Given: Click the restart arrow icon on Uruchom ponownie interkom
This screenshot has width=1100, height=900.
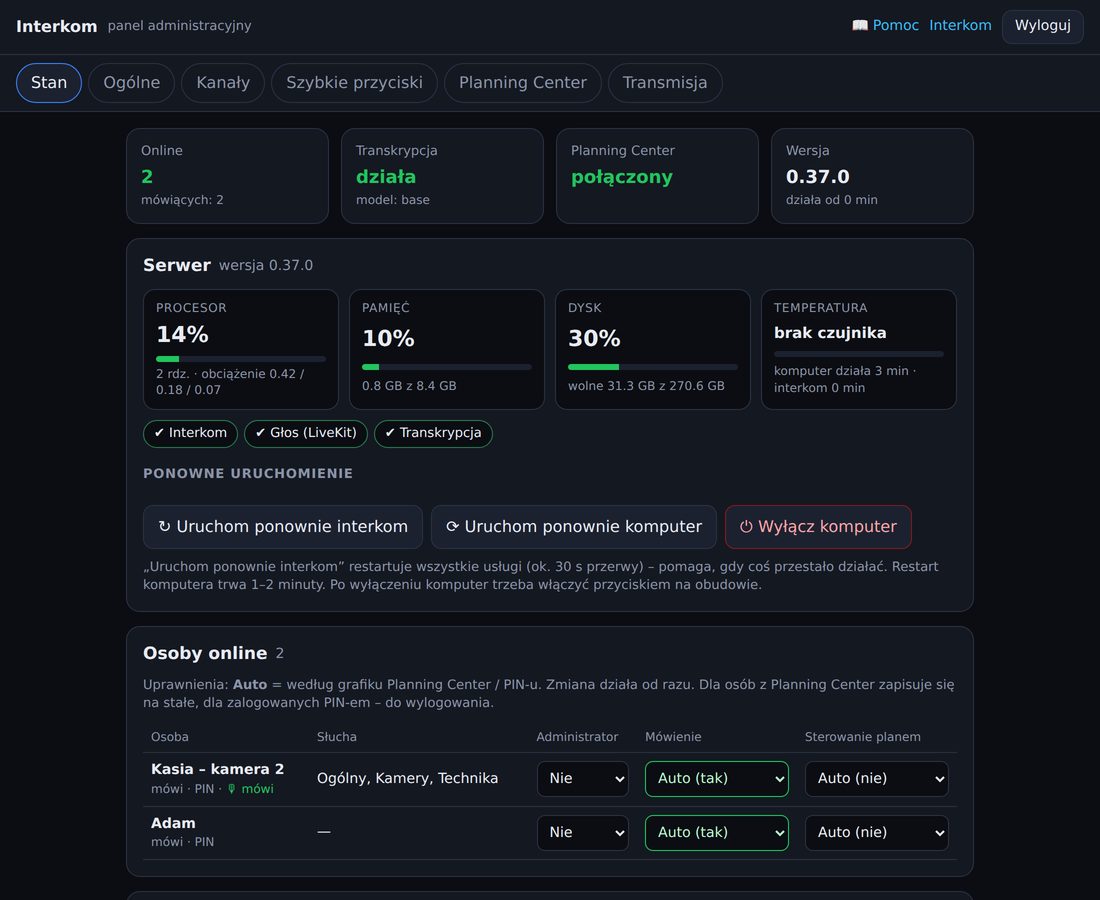Looking at the screenshot, I should (164, 526).
